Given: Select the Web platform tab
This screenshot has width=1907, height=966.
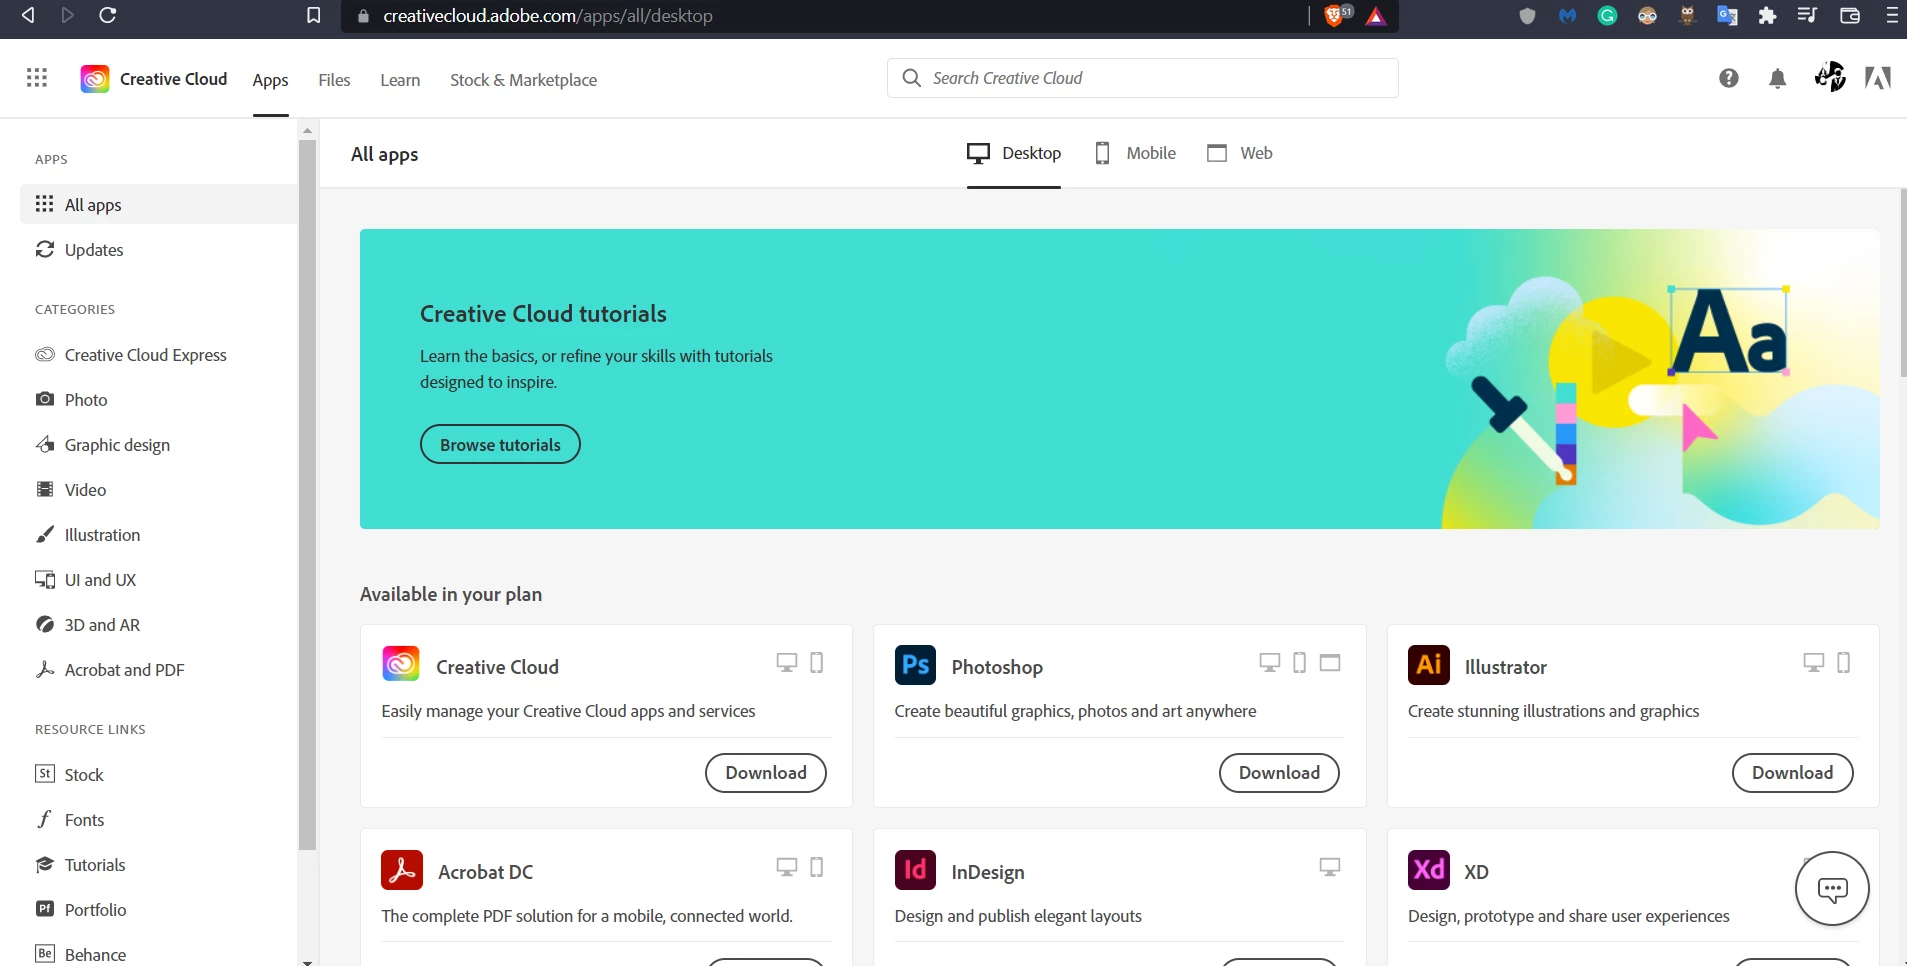Looking at the screenshot, I should pyautogui.click(x=1240, y=153).
